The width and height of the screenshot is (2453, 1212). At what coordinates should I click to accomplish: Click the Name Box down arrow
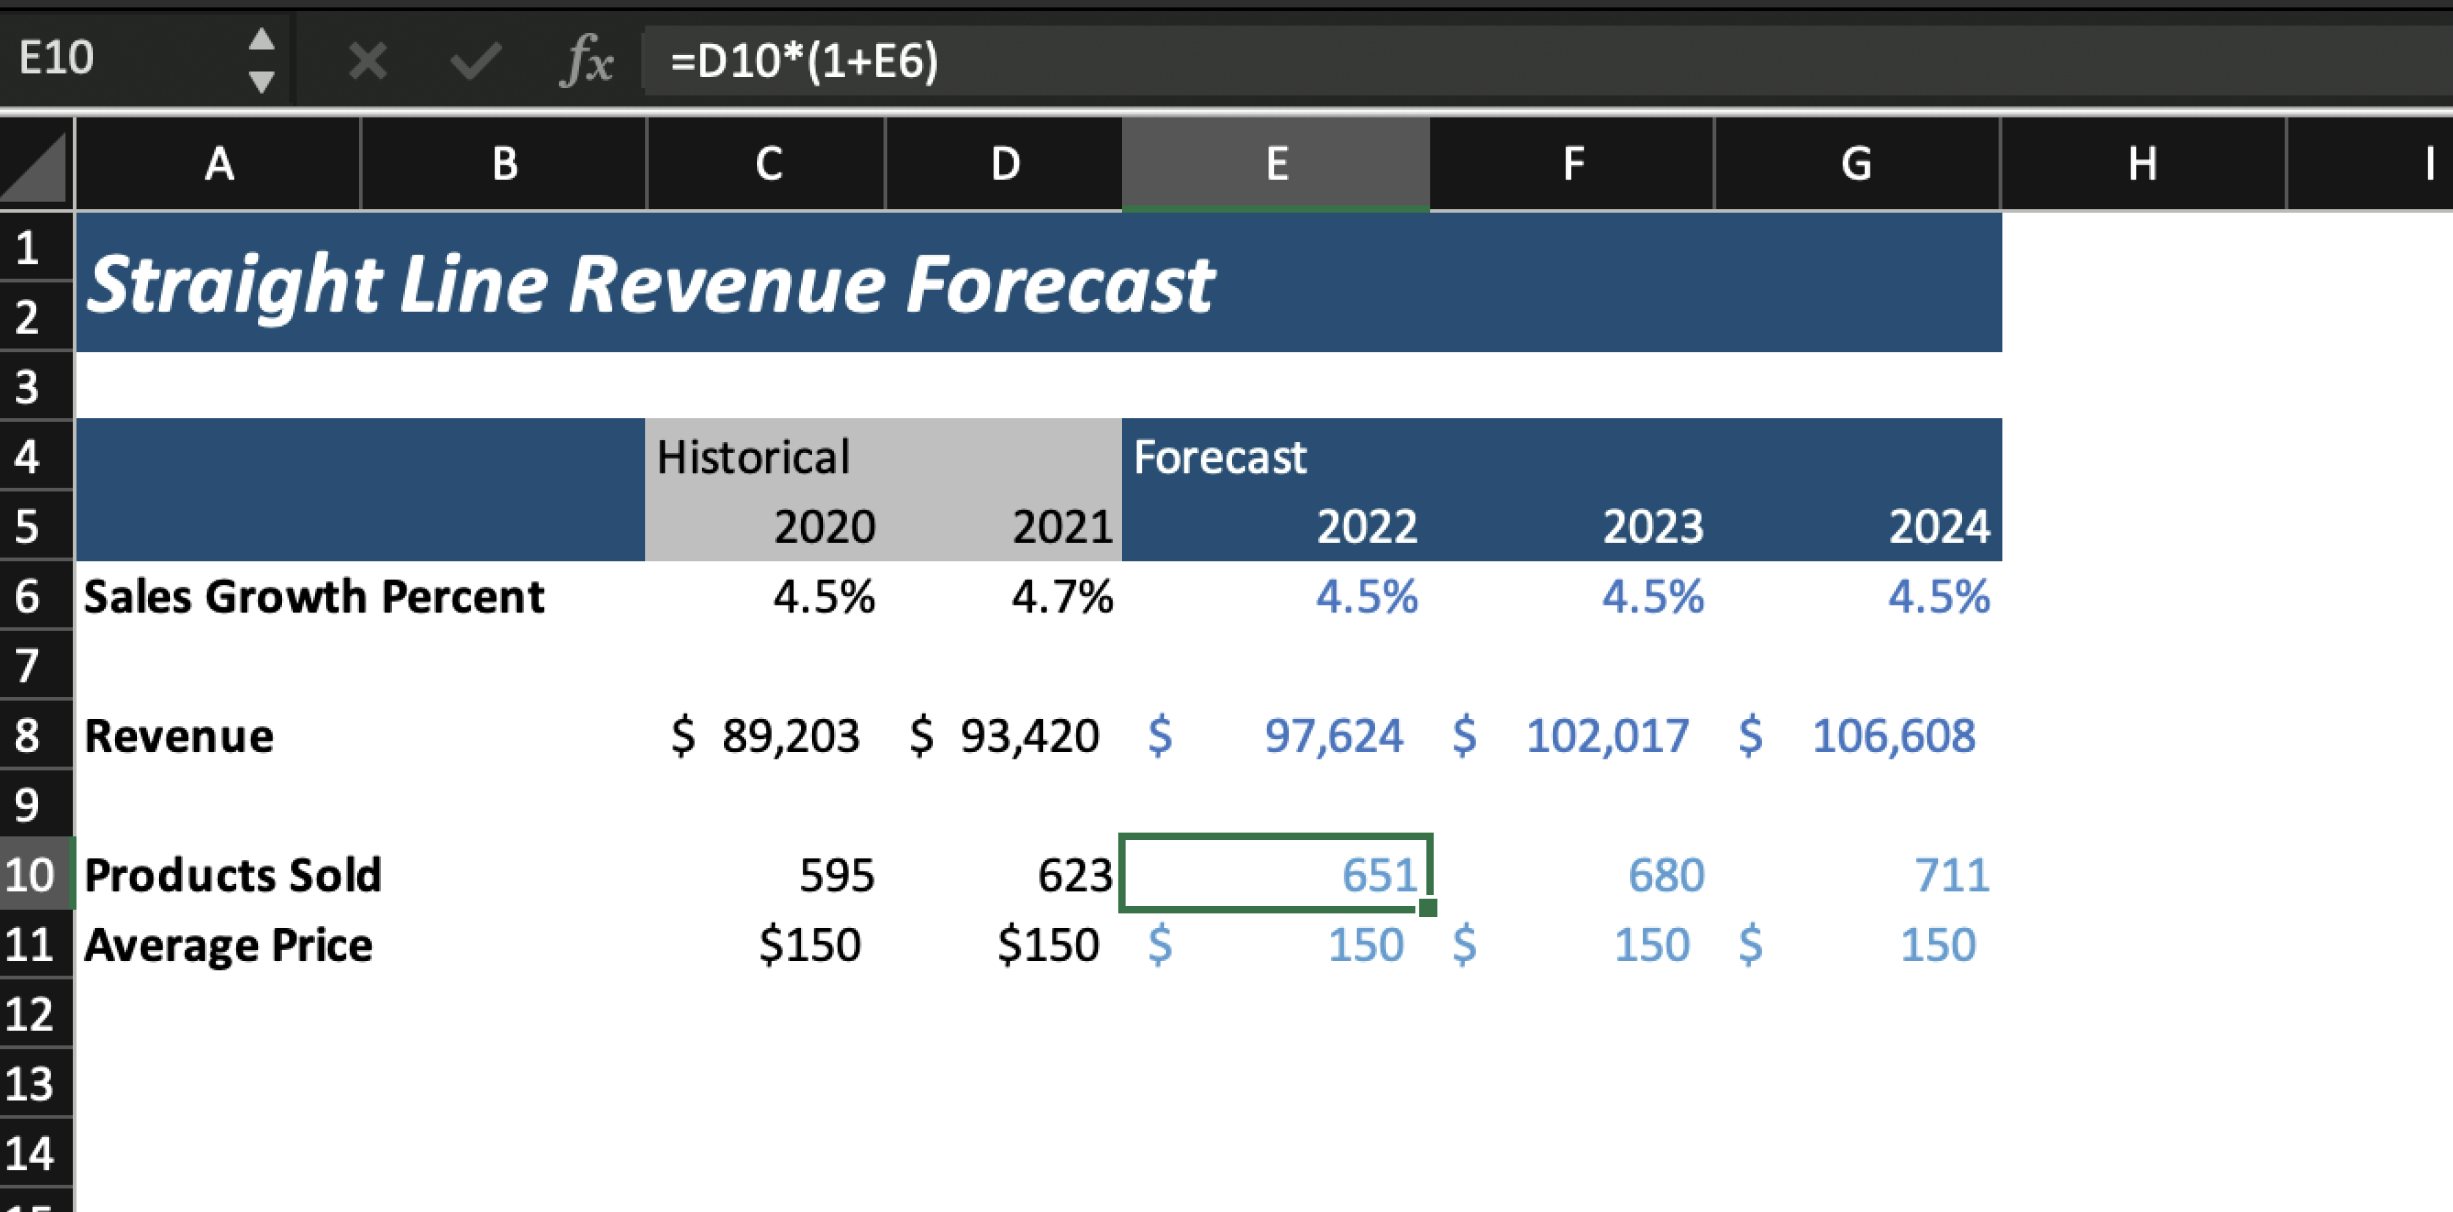262,82
